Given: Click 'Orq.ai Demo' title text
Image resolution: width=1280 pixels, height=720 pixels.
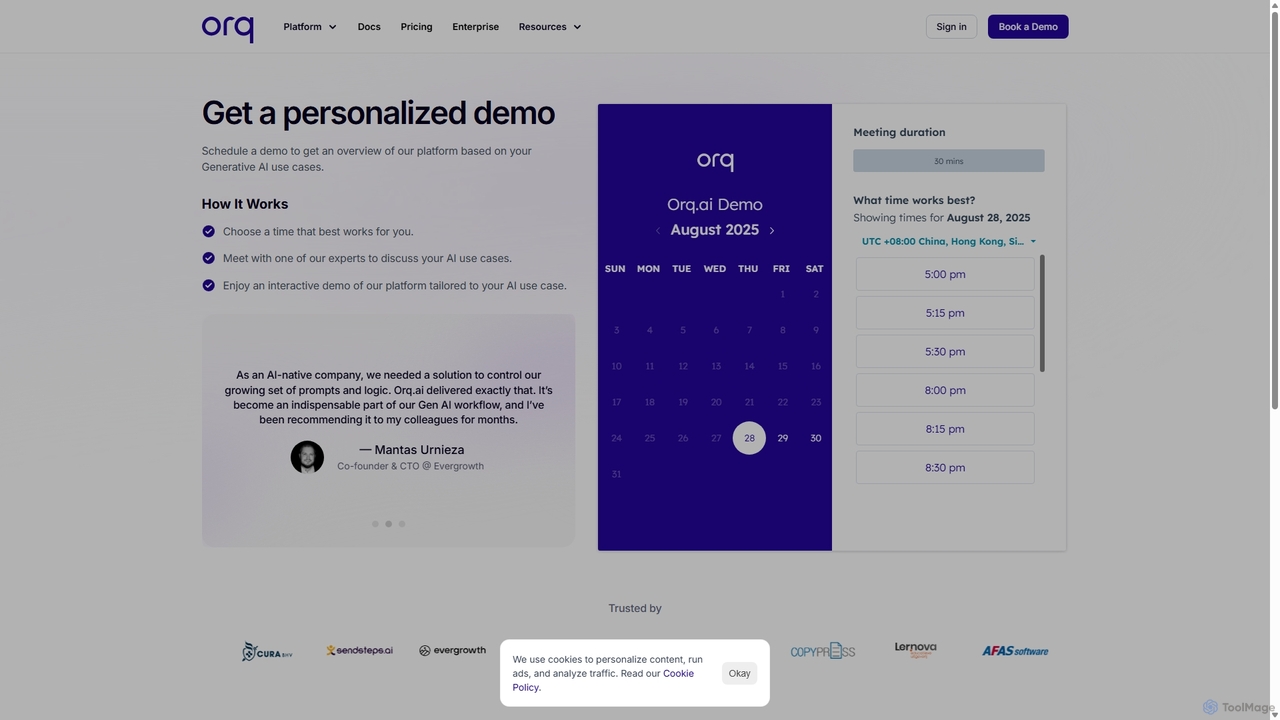Looking at the screenshot, I should (715, 204).
